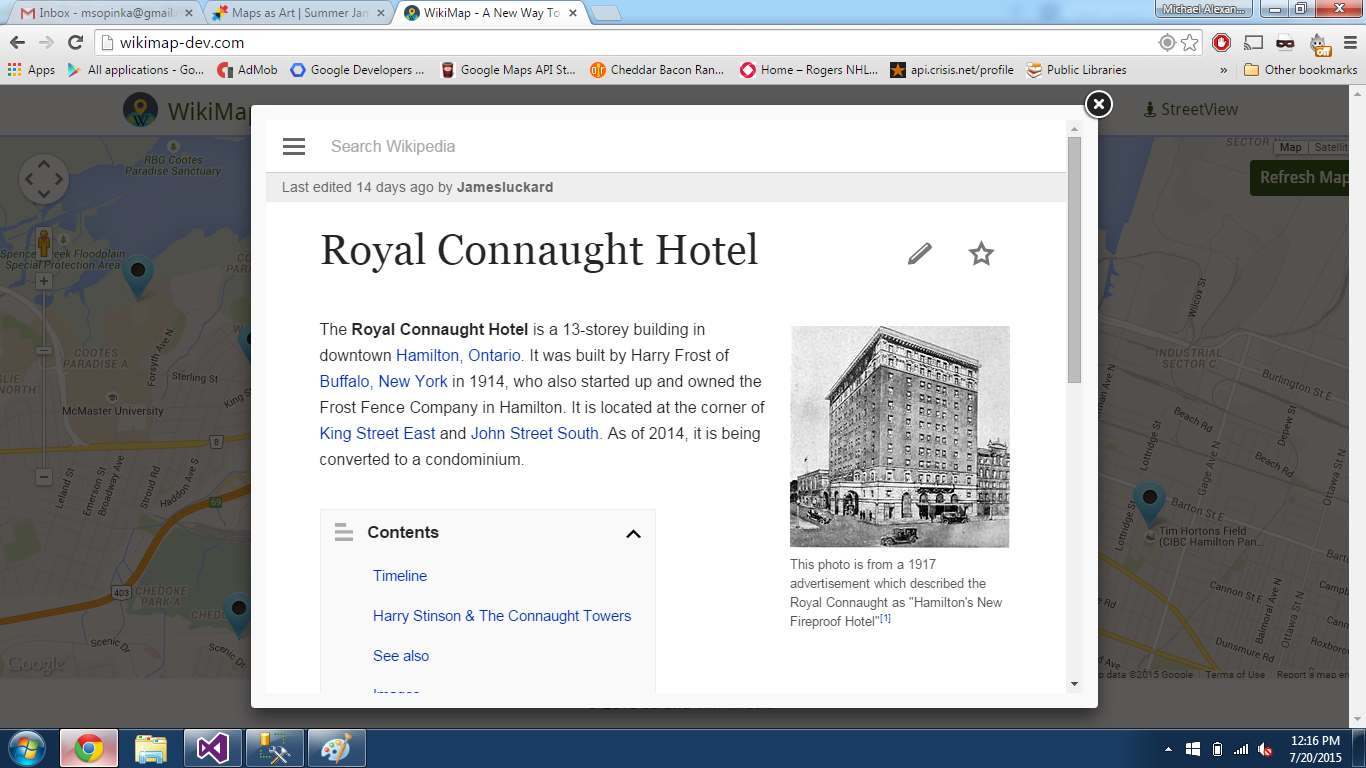Click the popup scrollbar up arrow
The width and height of the screenshot is (1366, 768).
tap(1074, 129)
